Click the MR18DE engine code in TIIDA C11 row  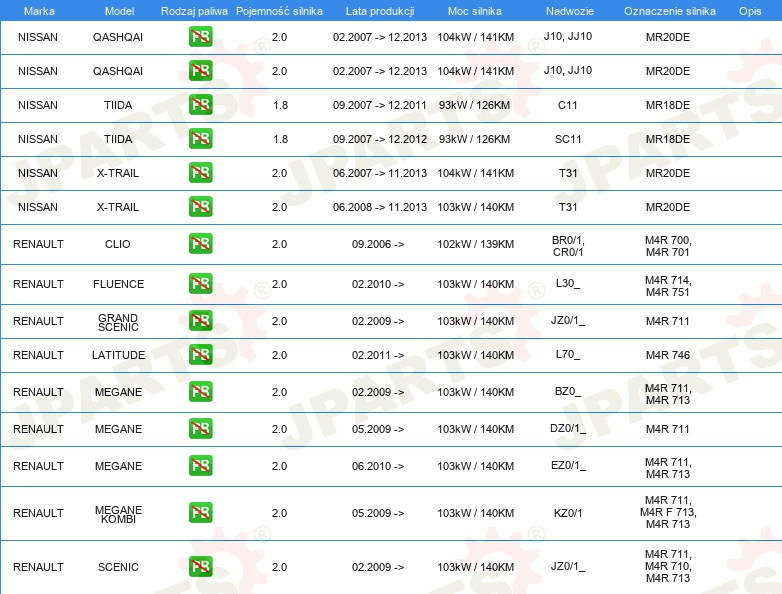pos(668,105)
